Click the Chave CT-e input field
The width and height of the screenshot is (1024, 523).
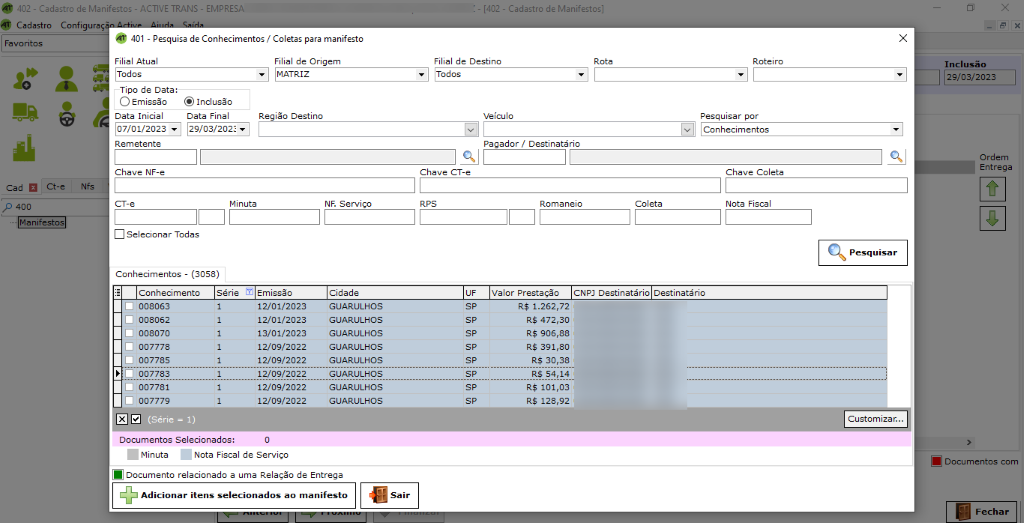click(x=570, y=185)
